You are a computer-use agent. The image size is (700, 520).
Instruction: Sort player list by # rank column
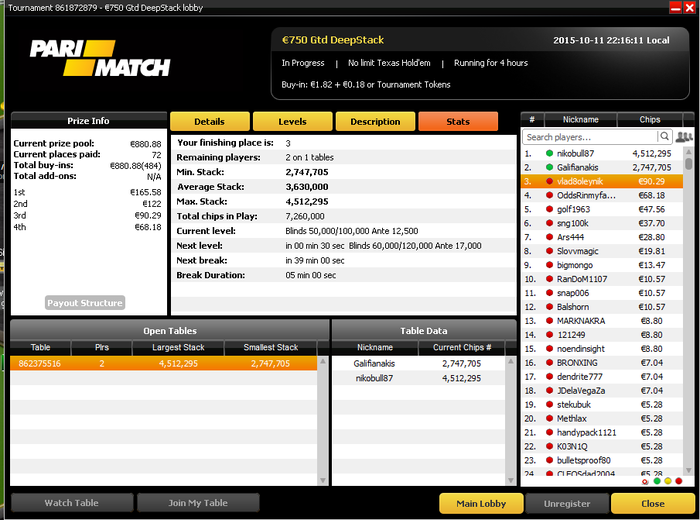(532, 120)
